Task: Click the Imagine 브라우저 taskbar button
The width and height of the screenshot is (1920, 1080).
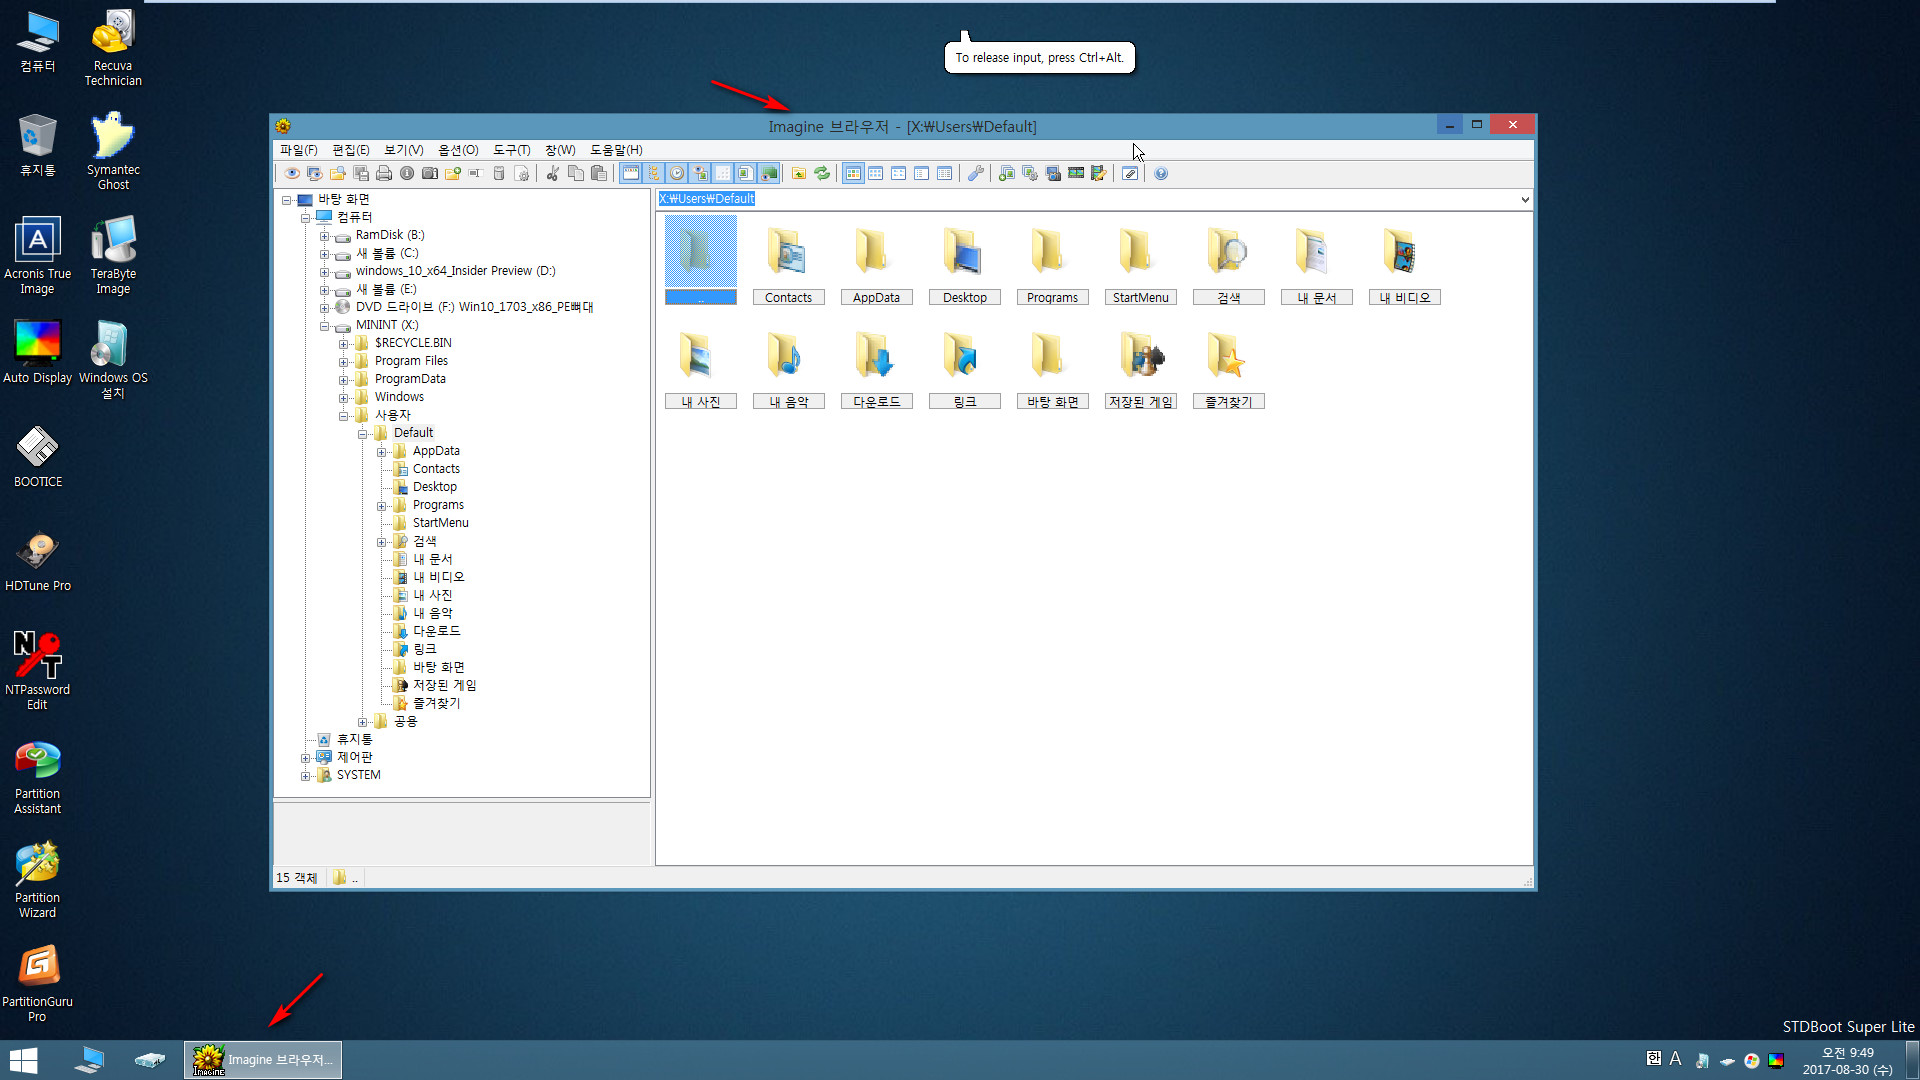Action: pyautogui.click(x=263, y=1059)
